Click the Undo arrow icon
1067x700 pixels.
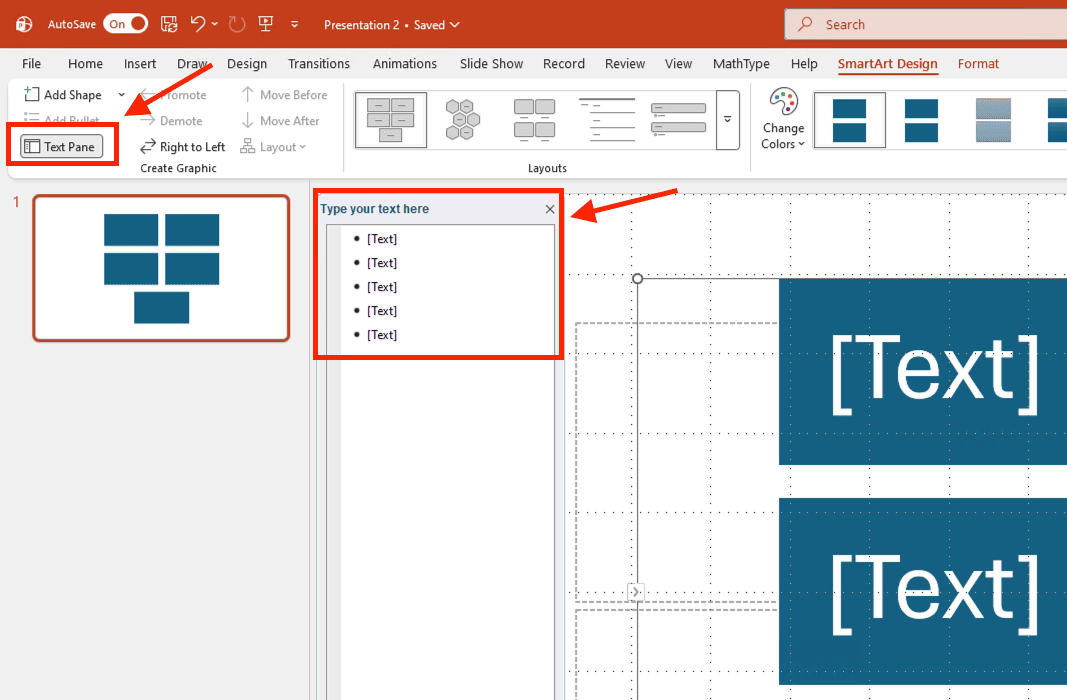tap(197, 24)
